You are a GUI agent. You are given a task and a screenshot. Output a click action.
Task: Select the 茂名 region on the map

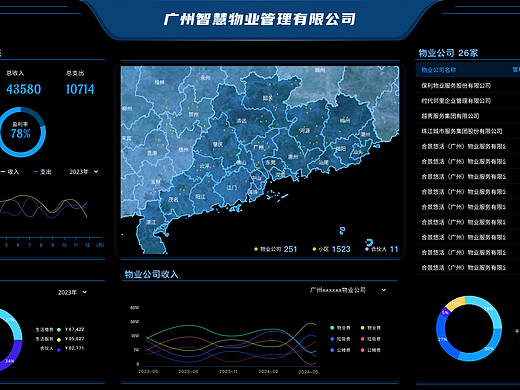pos(173,199)
